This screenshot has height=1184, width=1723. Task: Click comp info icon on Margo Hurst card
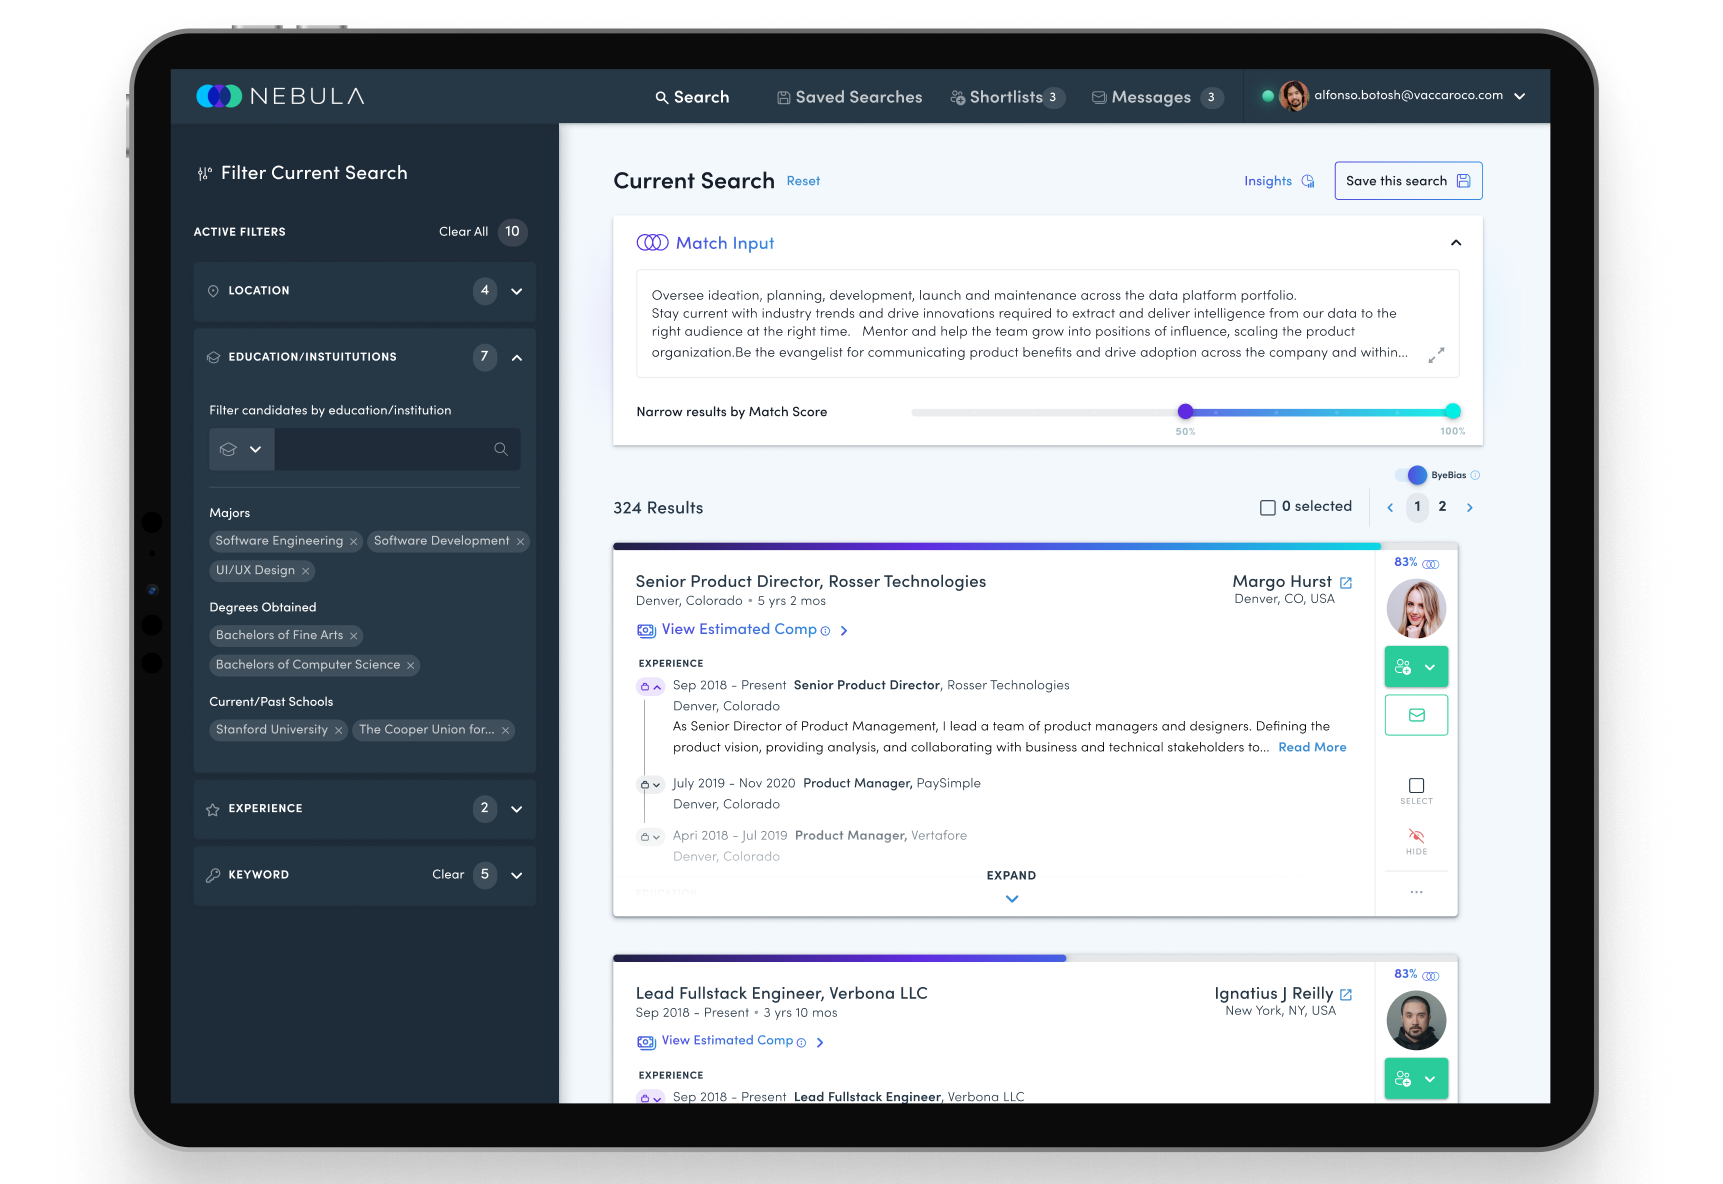(825, 631)
